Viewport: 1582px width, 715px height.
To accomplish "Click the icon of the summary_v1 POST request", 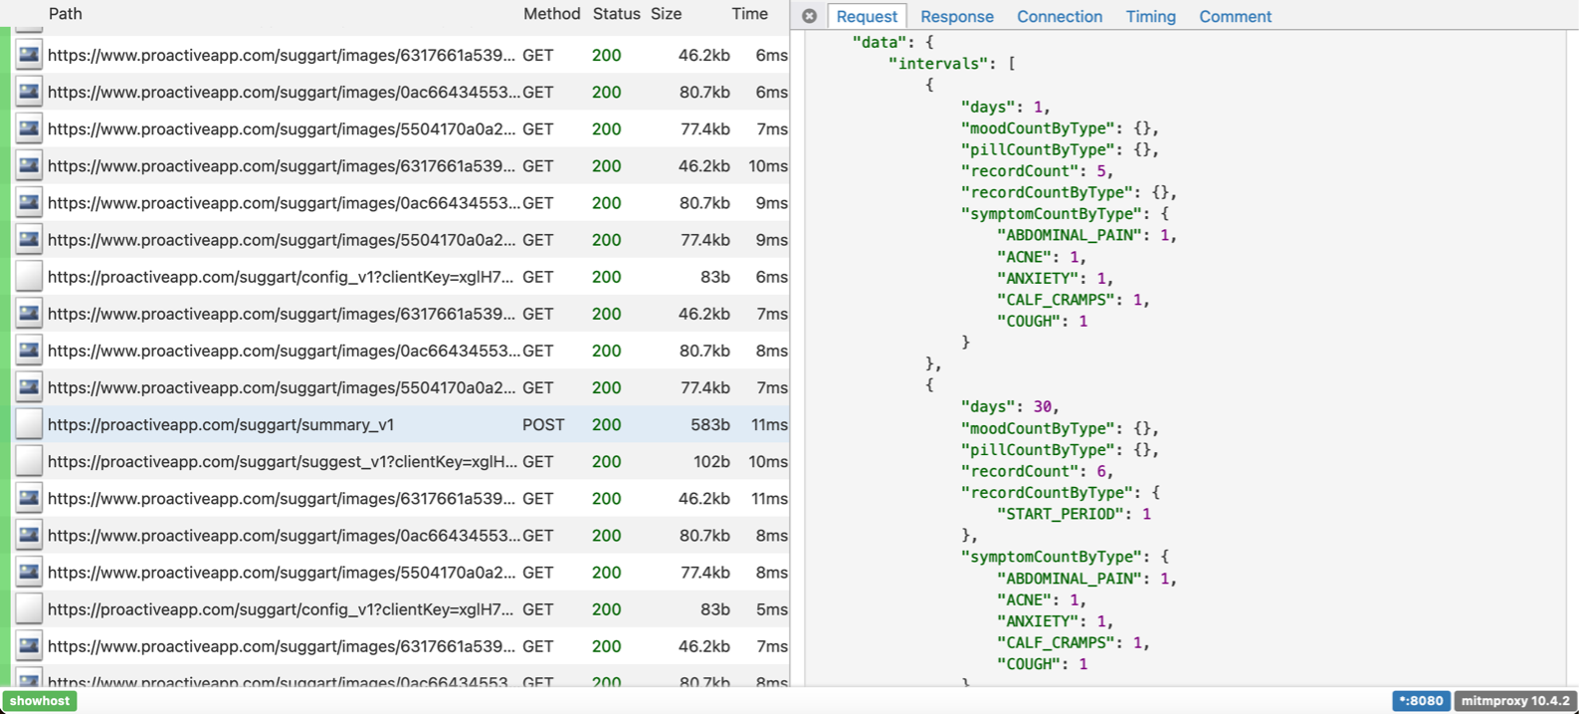I will (x=29, y=425).
